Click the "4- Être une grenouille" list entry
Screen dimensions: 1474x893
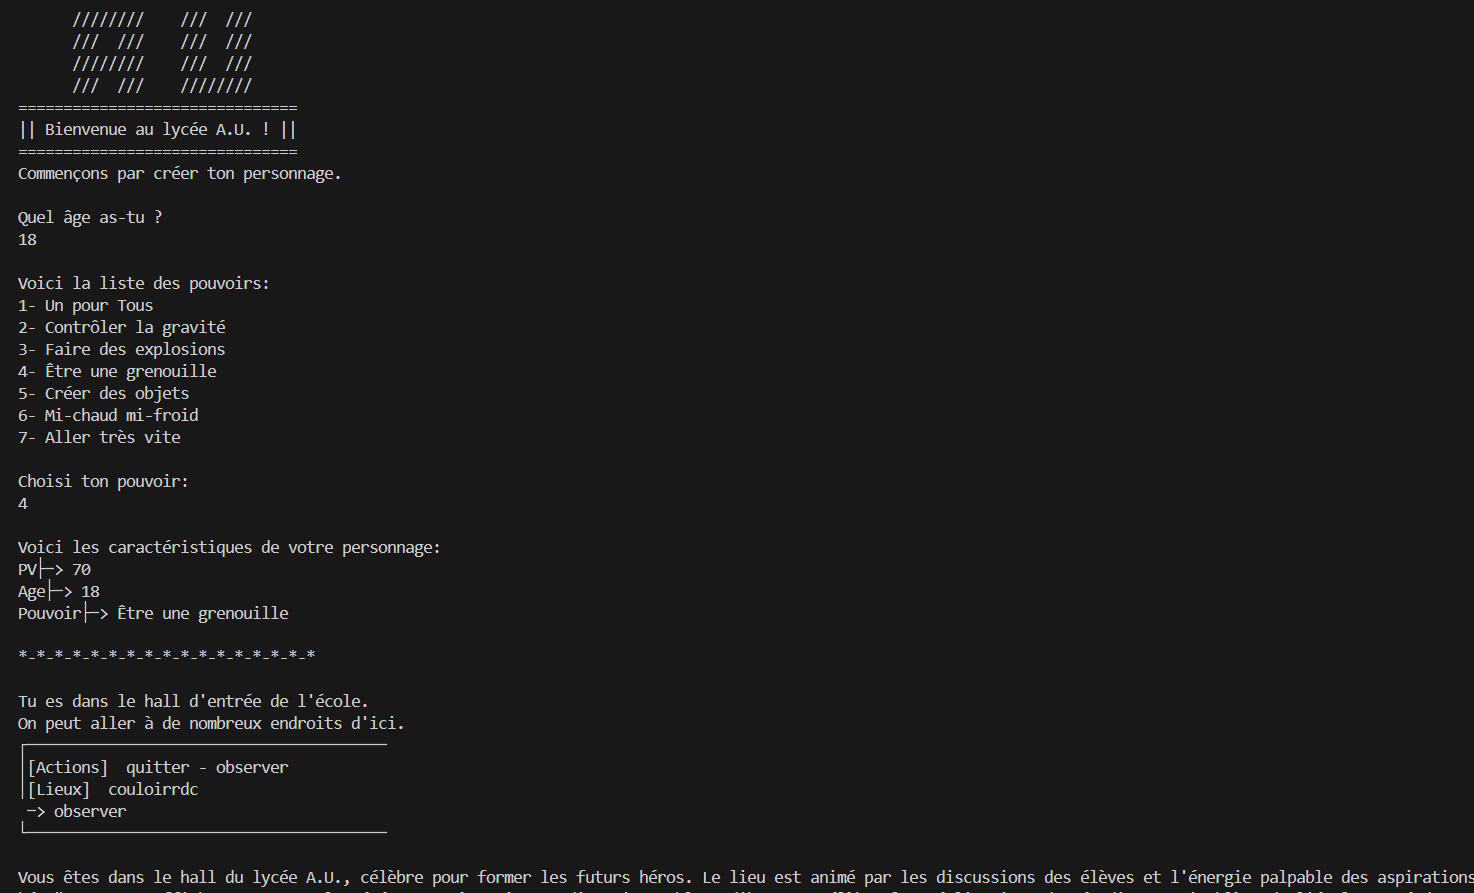point(117,371)
